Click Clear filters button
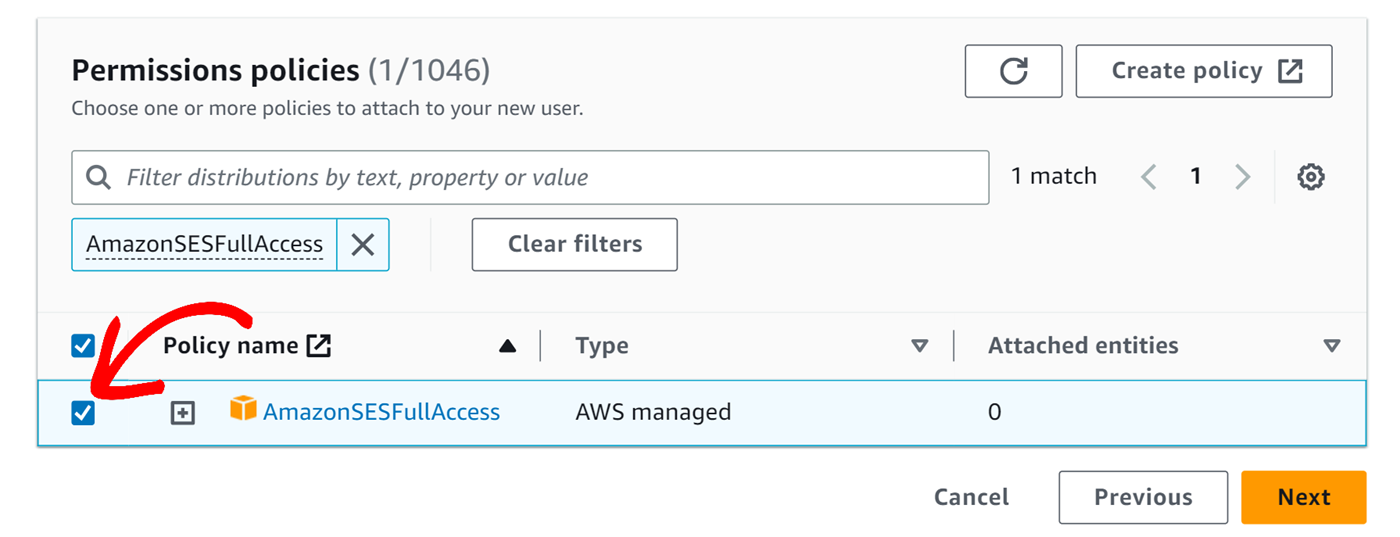This screenshot has height=537, width=1400. pos(575,244)
